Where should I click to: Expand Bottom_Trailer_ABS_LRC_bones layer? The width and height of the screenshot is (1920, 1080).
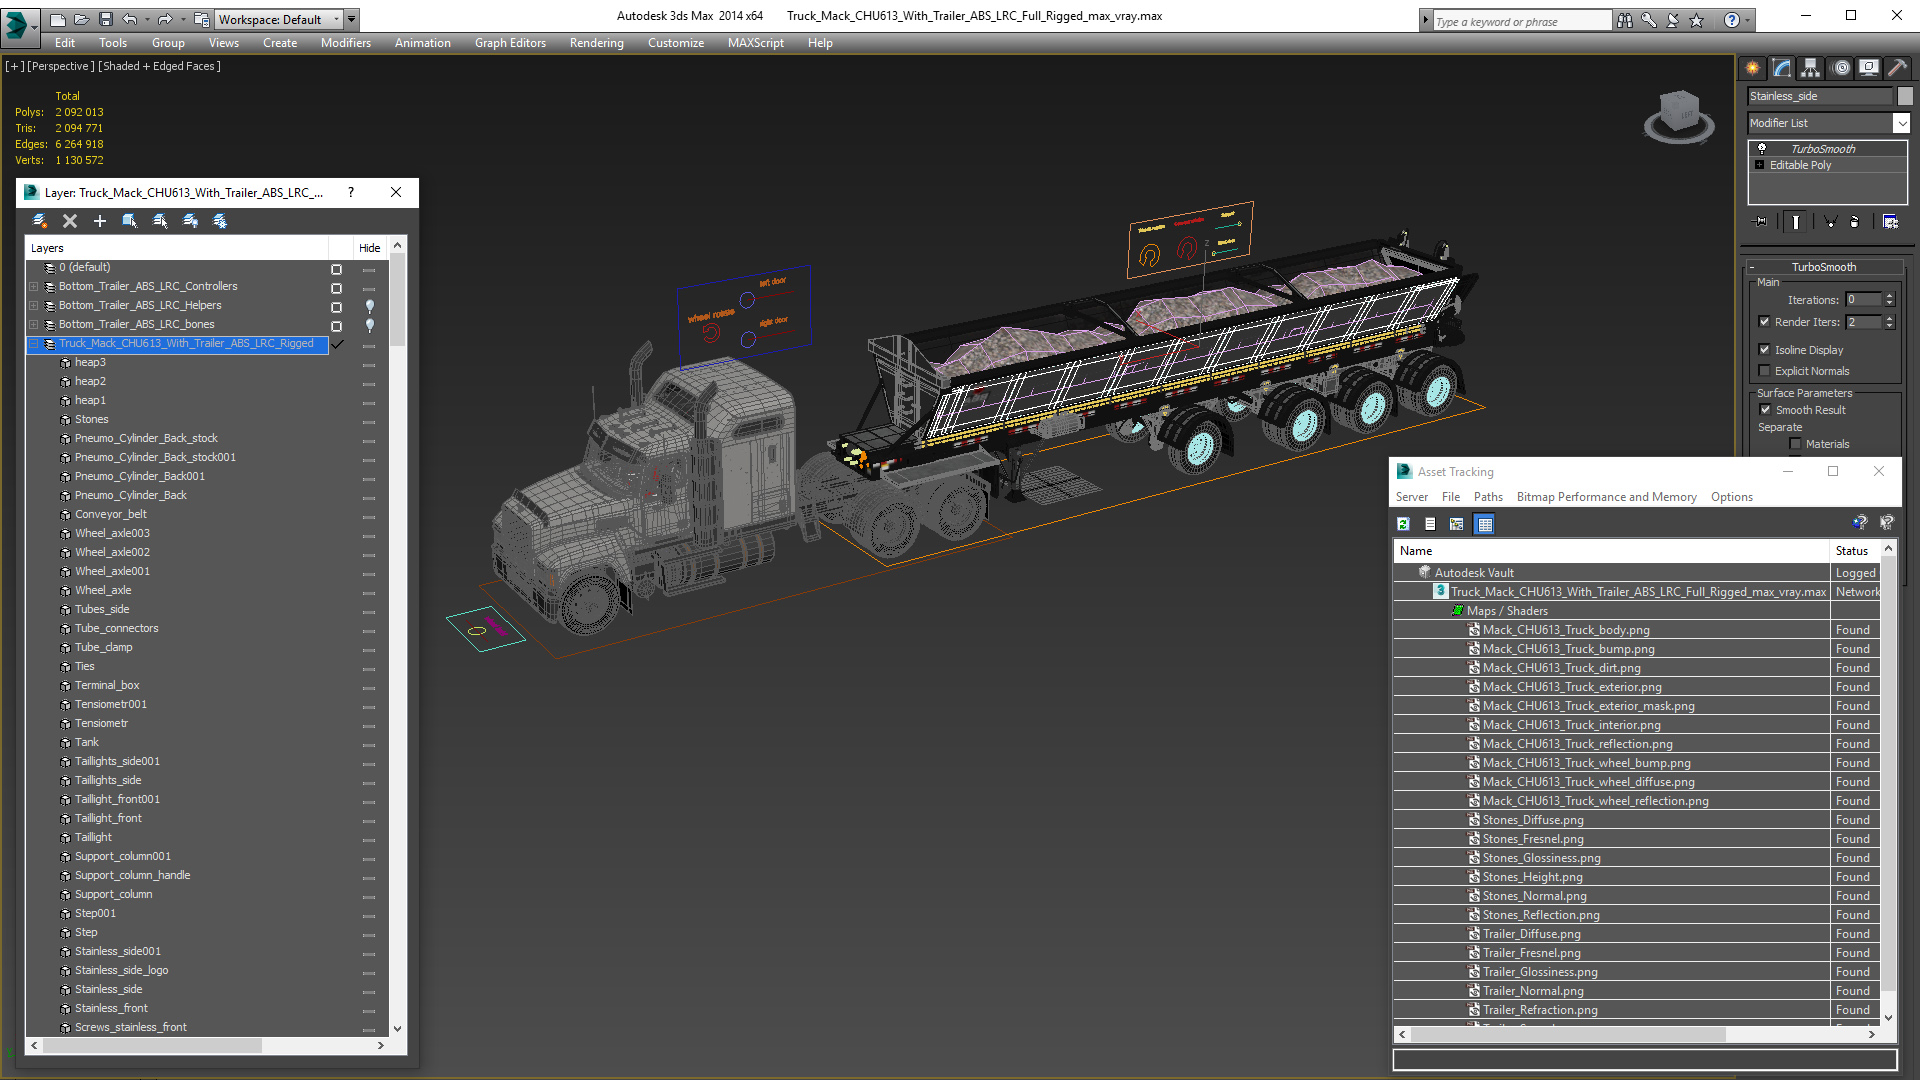pyautogui.click(x=33, y=325)
